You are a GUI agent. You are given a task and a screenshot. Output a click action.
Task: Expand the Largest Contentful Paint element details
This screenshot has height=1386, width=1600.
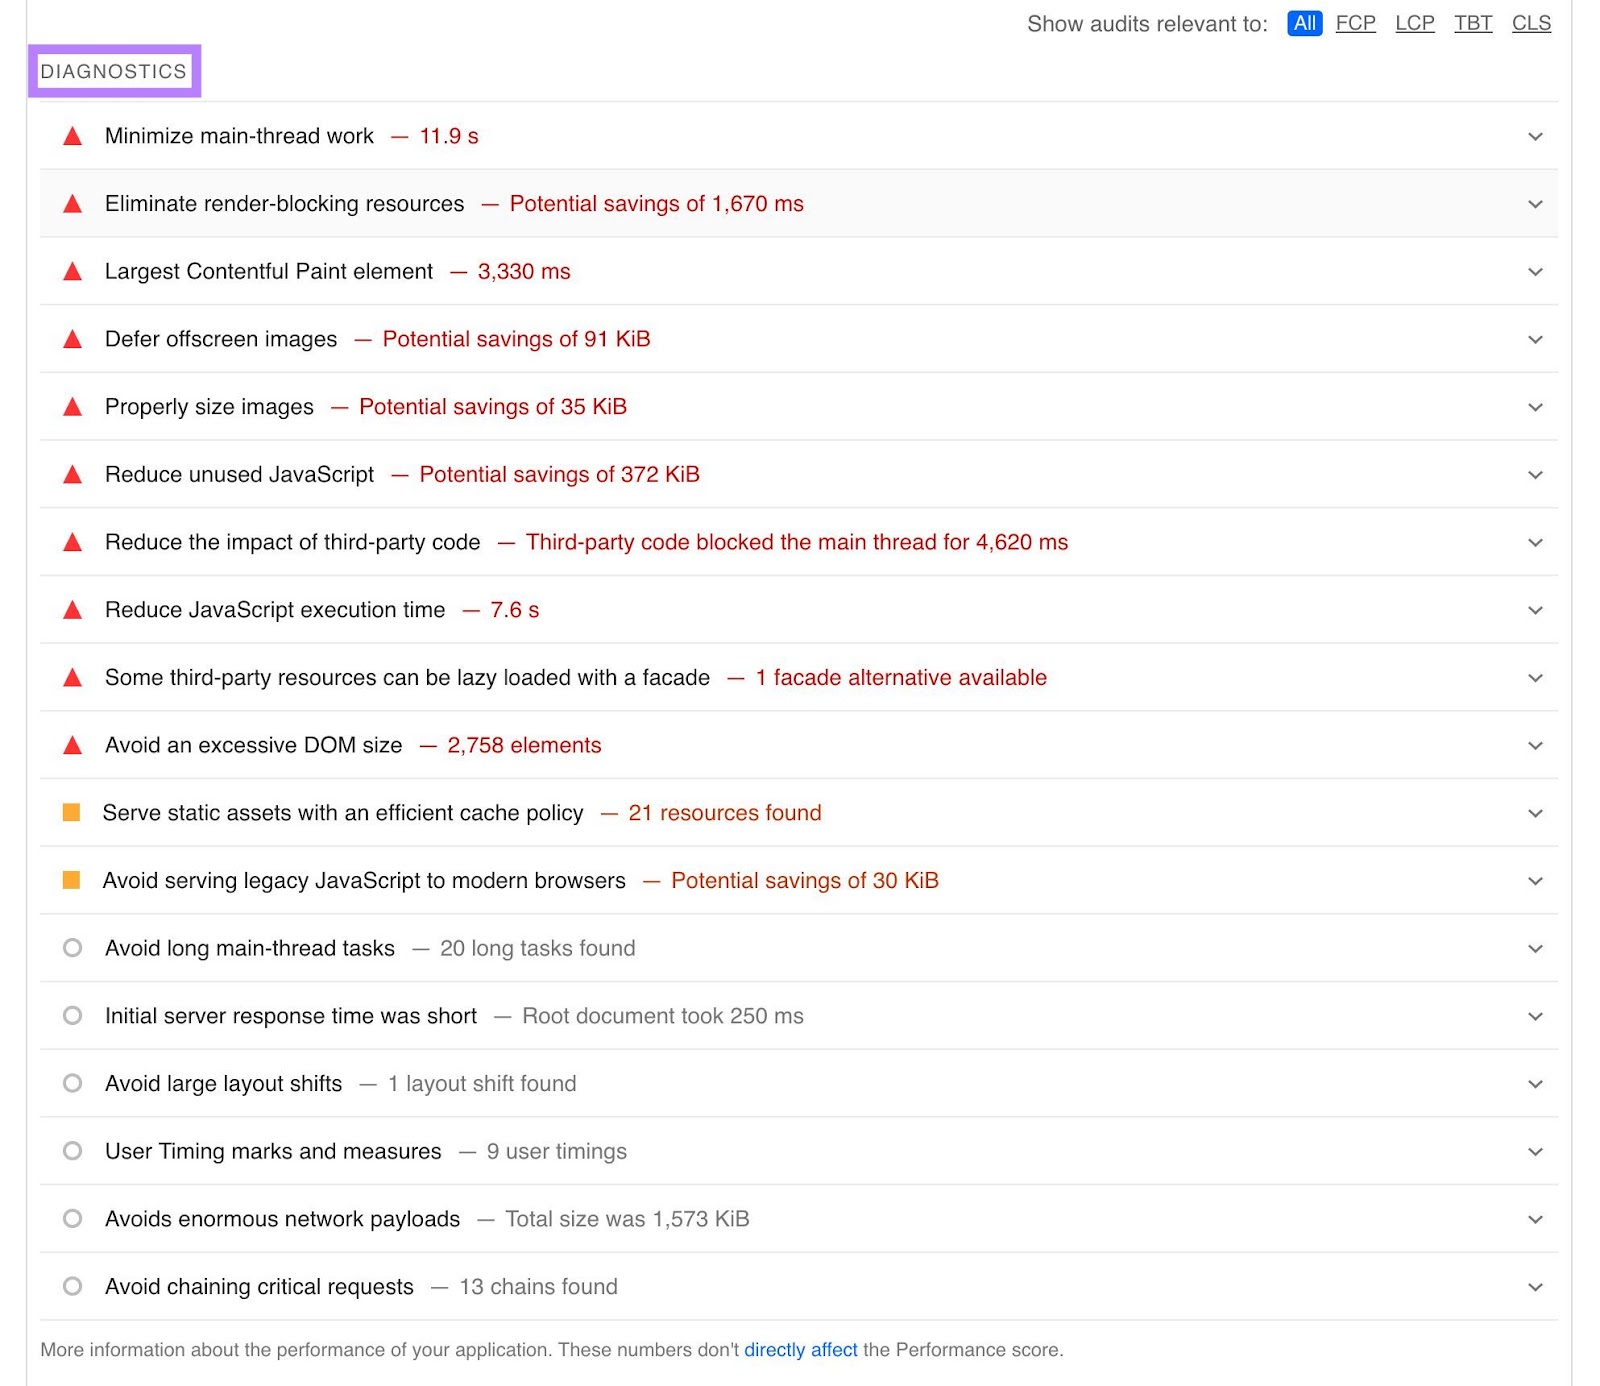pyautogui.click(x=1534, y=271)
